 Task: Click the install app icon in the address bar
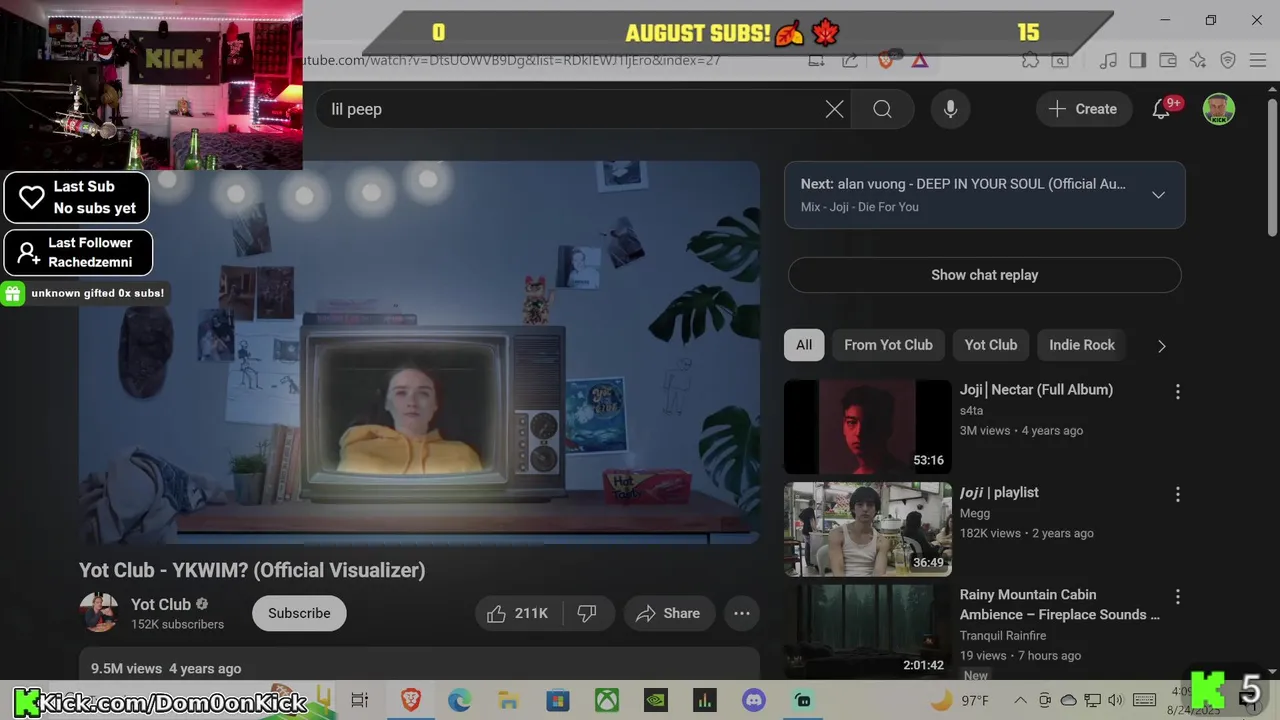816,60
